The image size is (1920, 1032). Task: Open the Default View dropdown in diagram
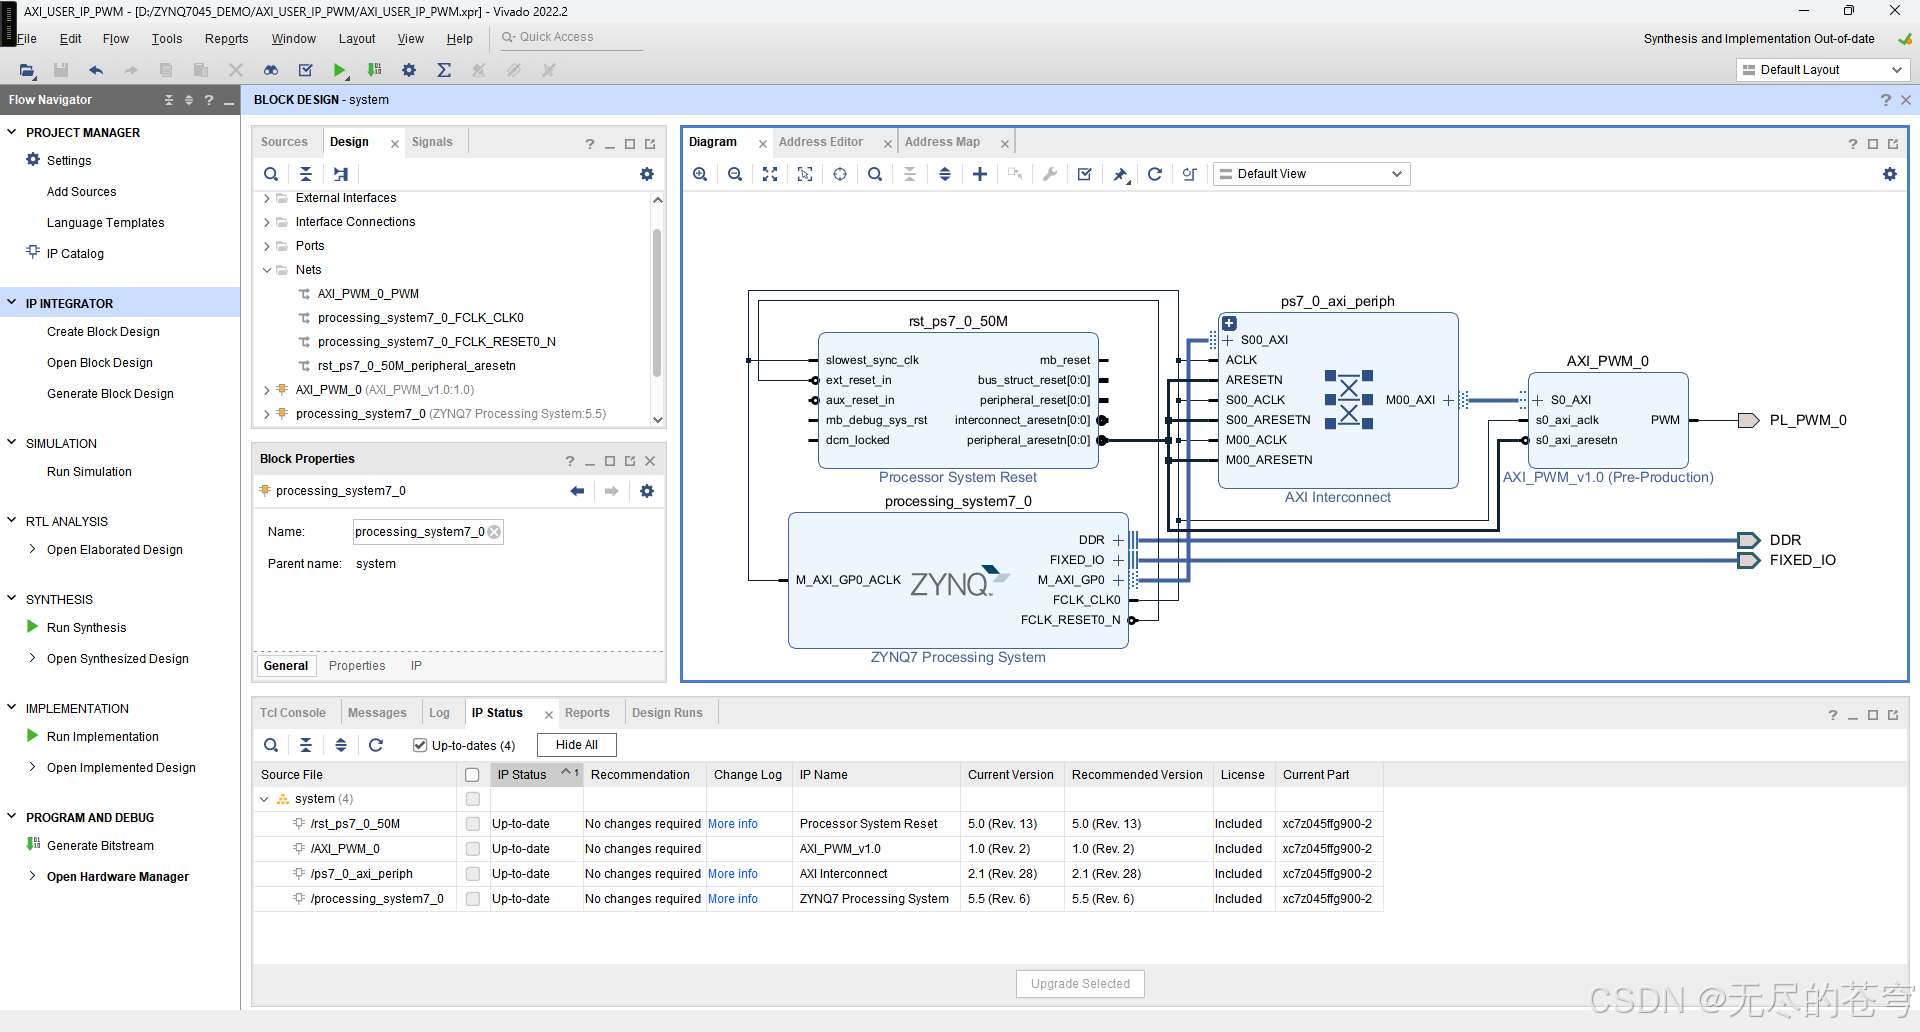(x=1311, y=174)
